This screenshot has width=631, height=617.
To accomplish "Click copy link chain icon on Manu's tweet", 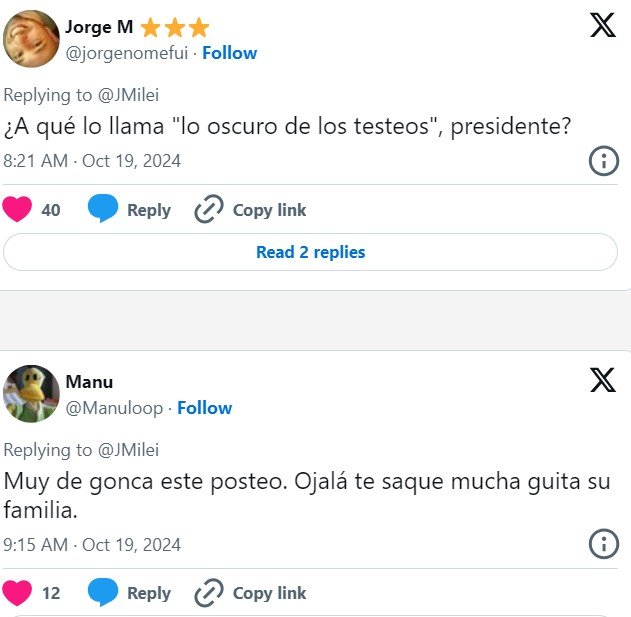I will (208, 593).
